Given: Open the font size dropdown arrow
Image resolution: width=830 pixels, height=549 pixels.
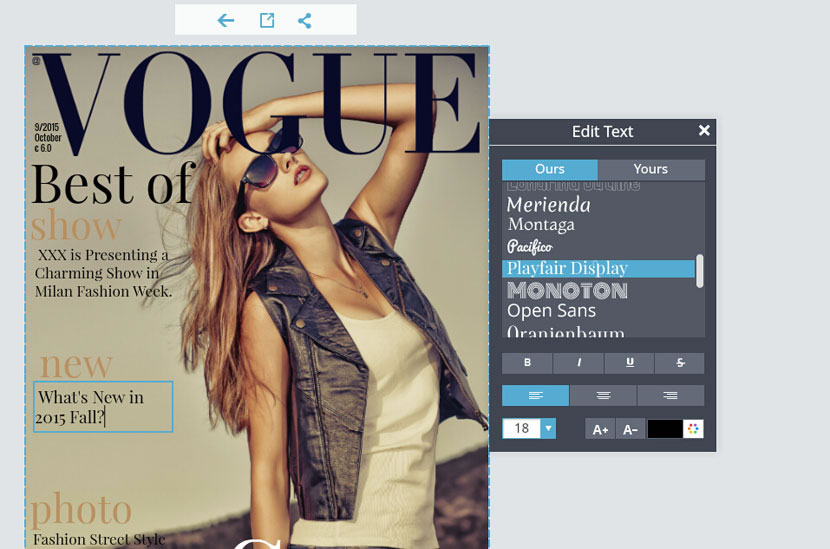Looking at the screenshot, I should click(x=548, y=428).
